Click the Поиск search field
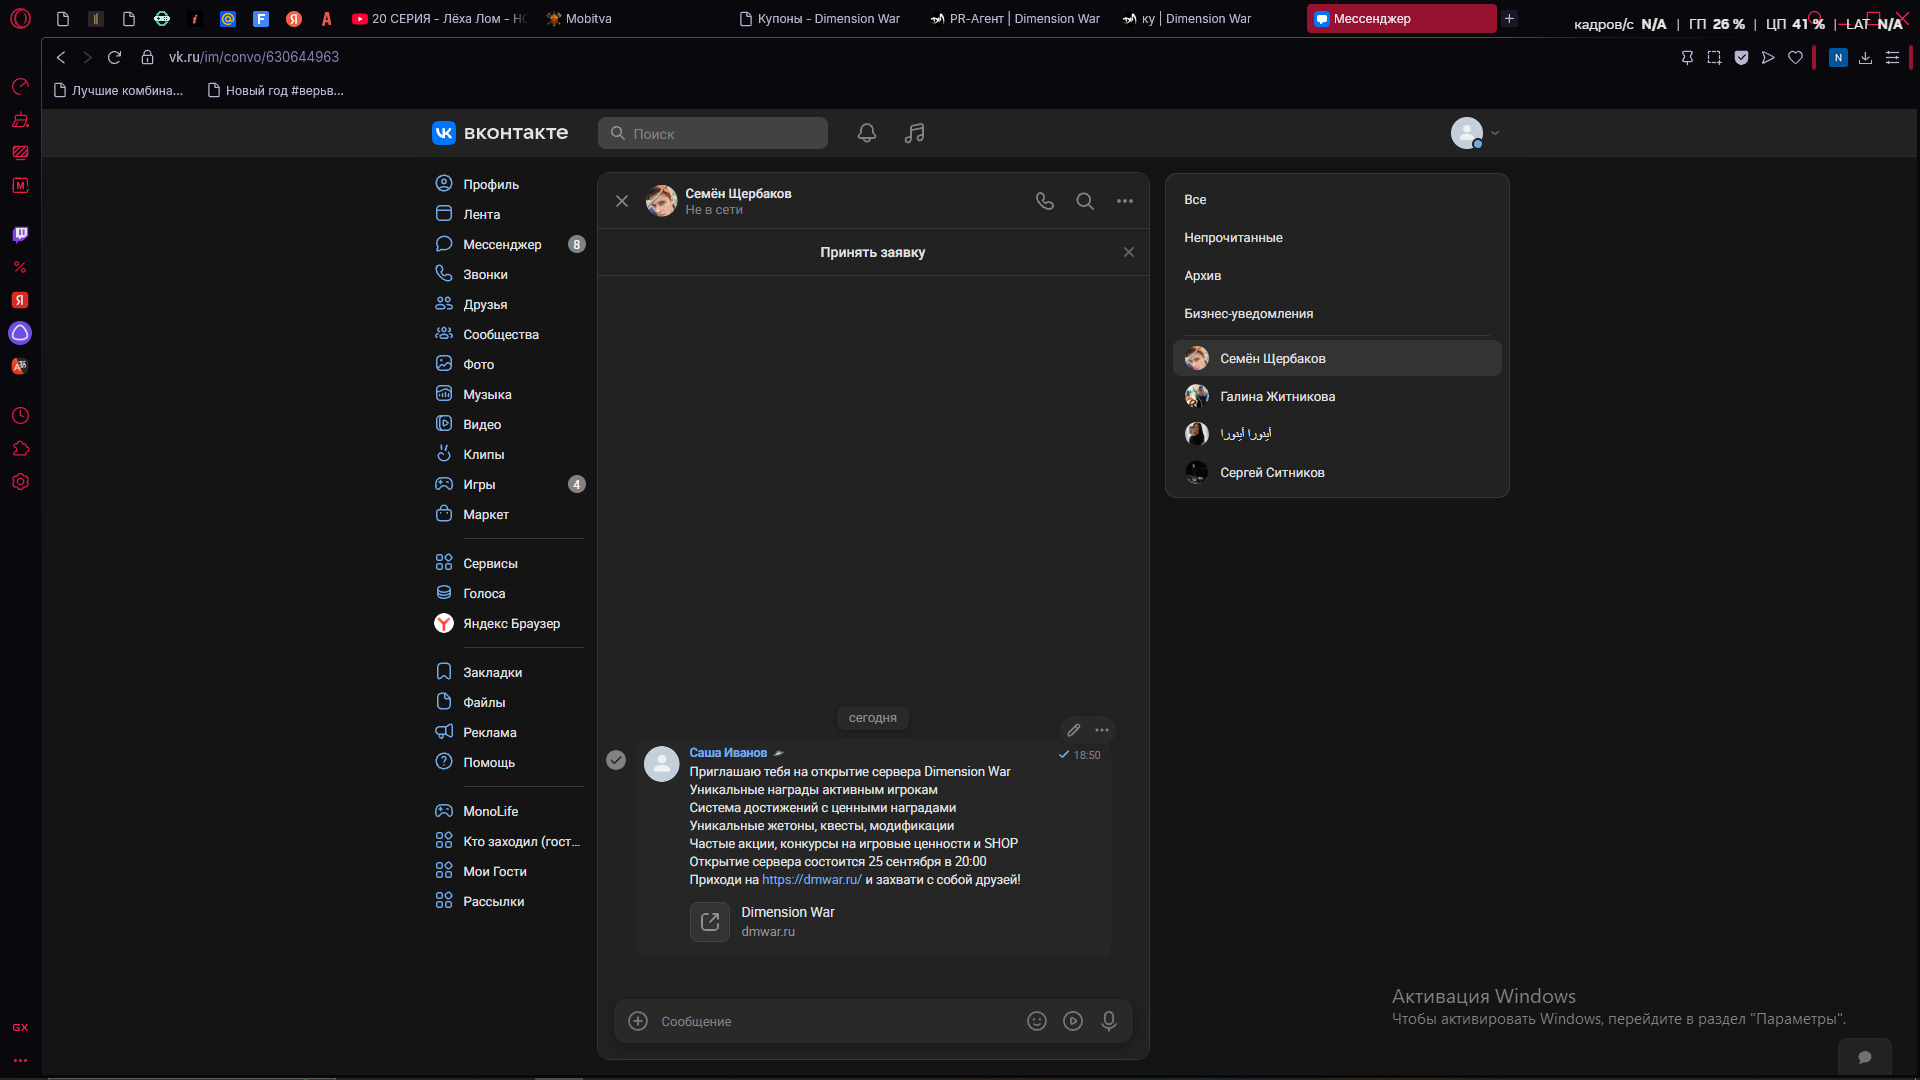This screenshot has height=1080, width=1920. point(713,133)
